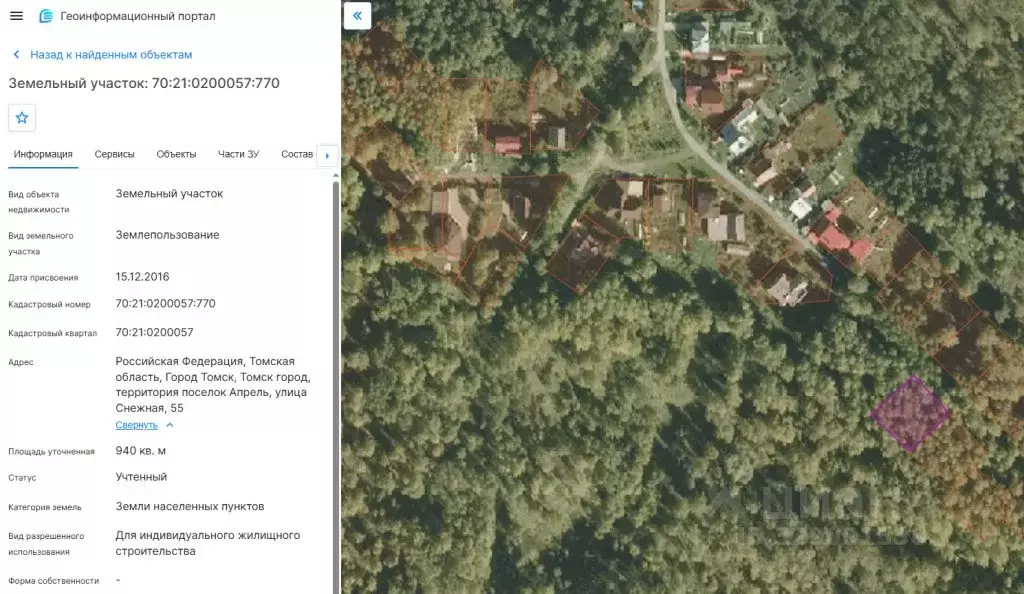Click the Вид объекта недвижимости label
This screenshot has width=1024, height=594.
(x=39, y=202)
